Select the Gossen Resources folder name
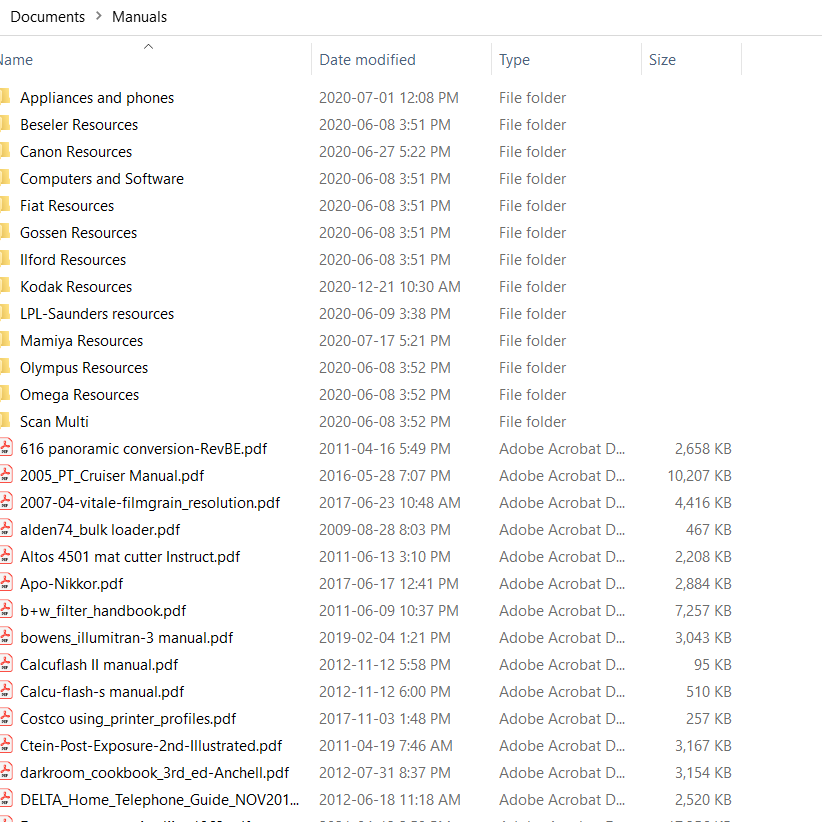Screen dimensions: 822x828 coord(79,232)
